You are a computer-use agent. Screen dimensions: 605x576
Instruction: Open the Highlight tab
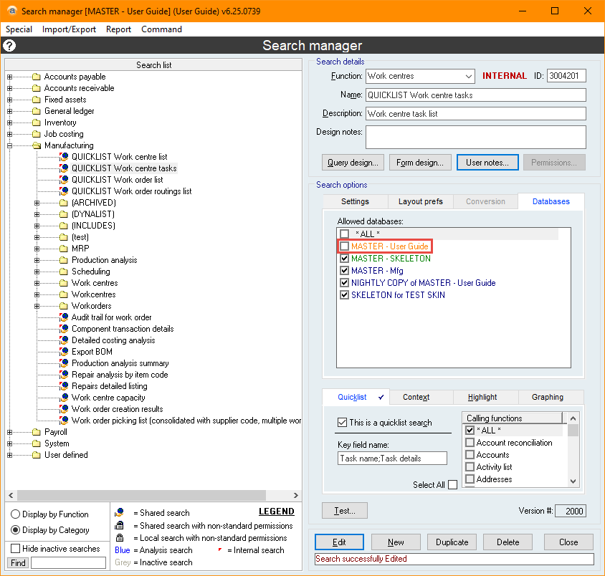482,397
